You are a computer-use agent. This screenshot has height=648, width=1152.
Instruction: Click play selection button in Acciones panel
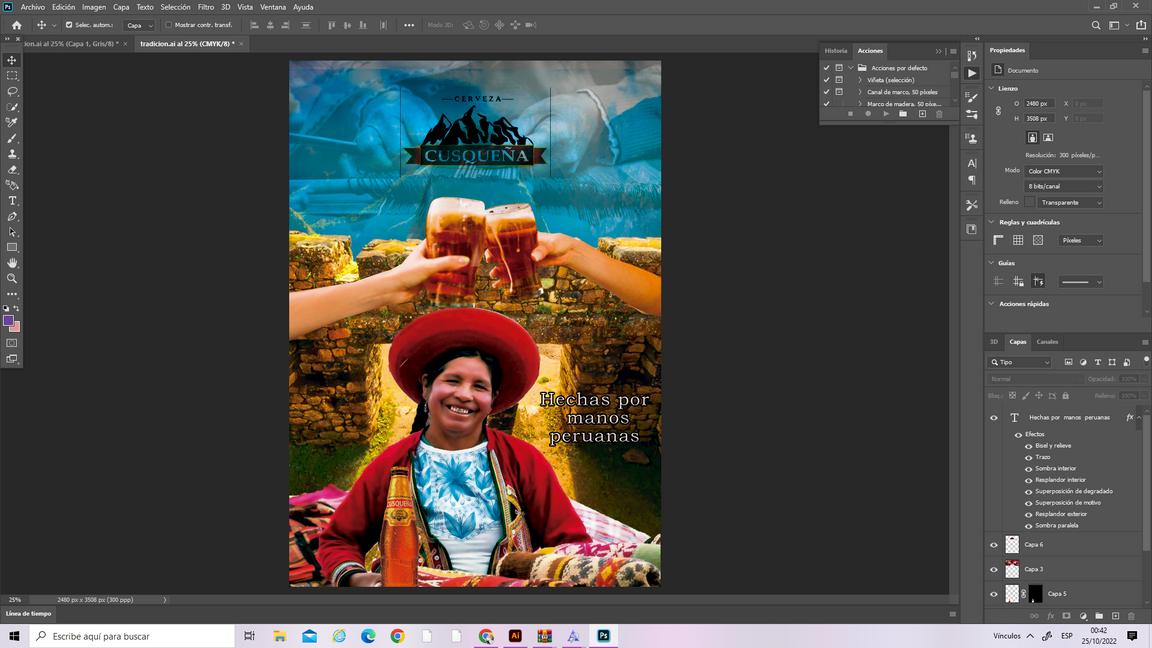coord(886,114)
